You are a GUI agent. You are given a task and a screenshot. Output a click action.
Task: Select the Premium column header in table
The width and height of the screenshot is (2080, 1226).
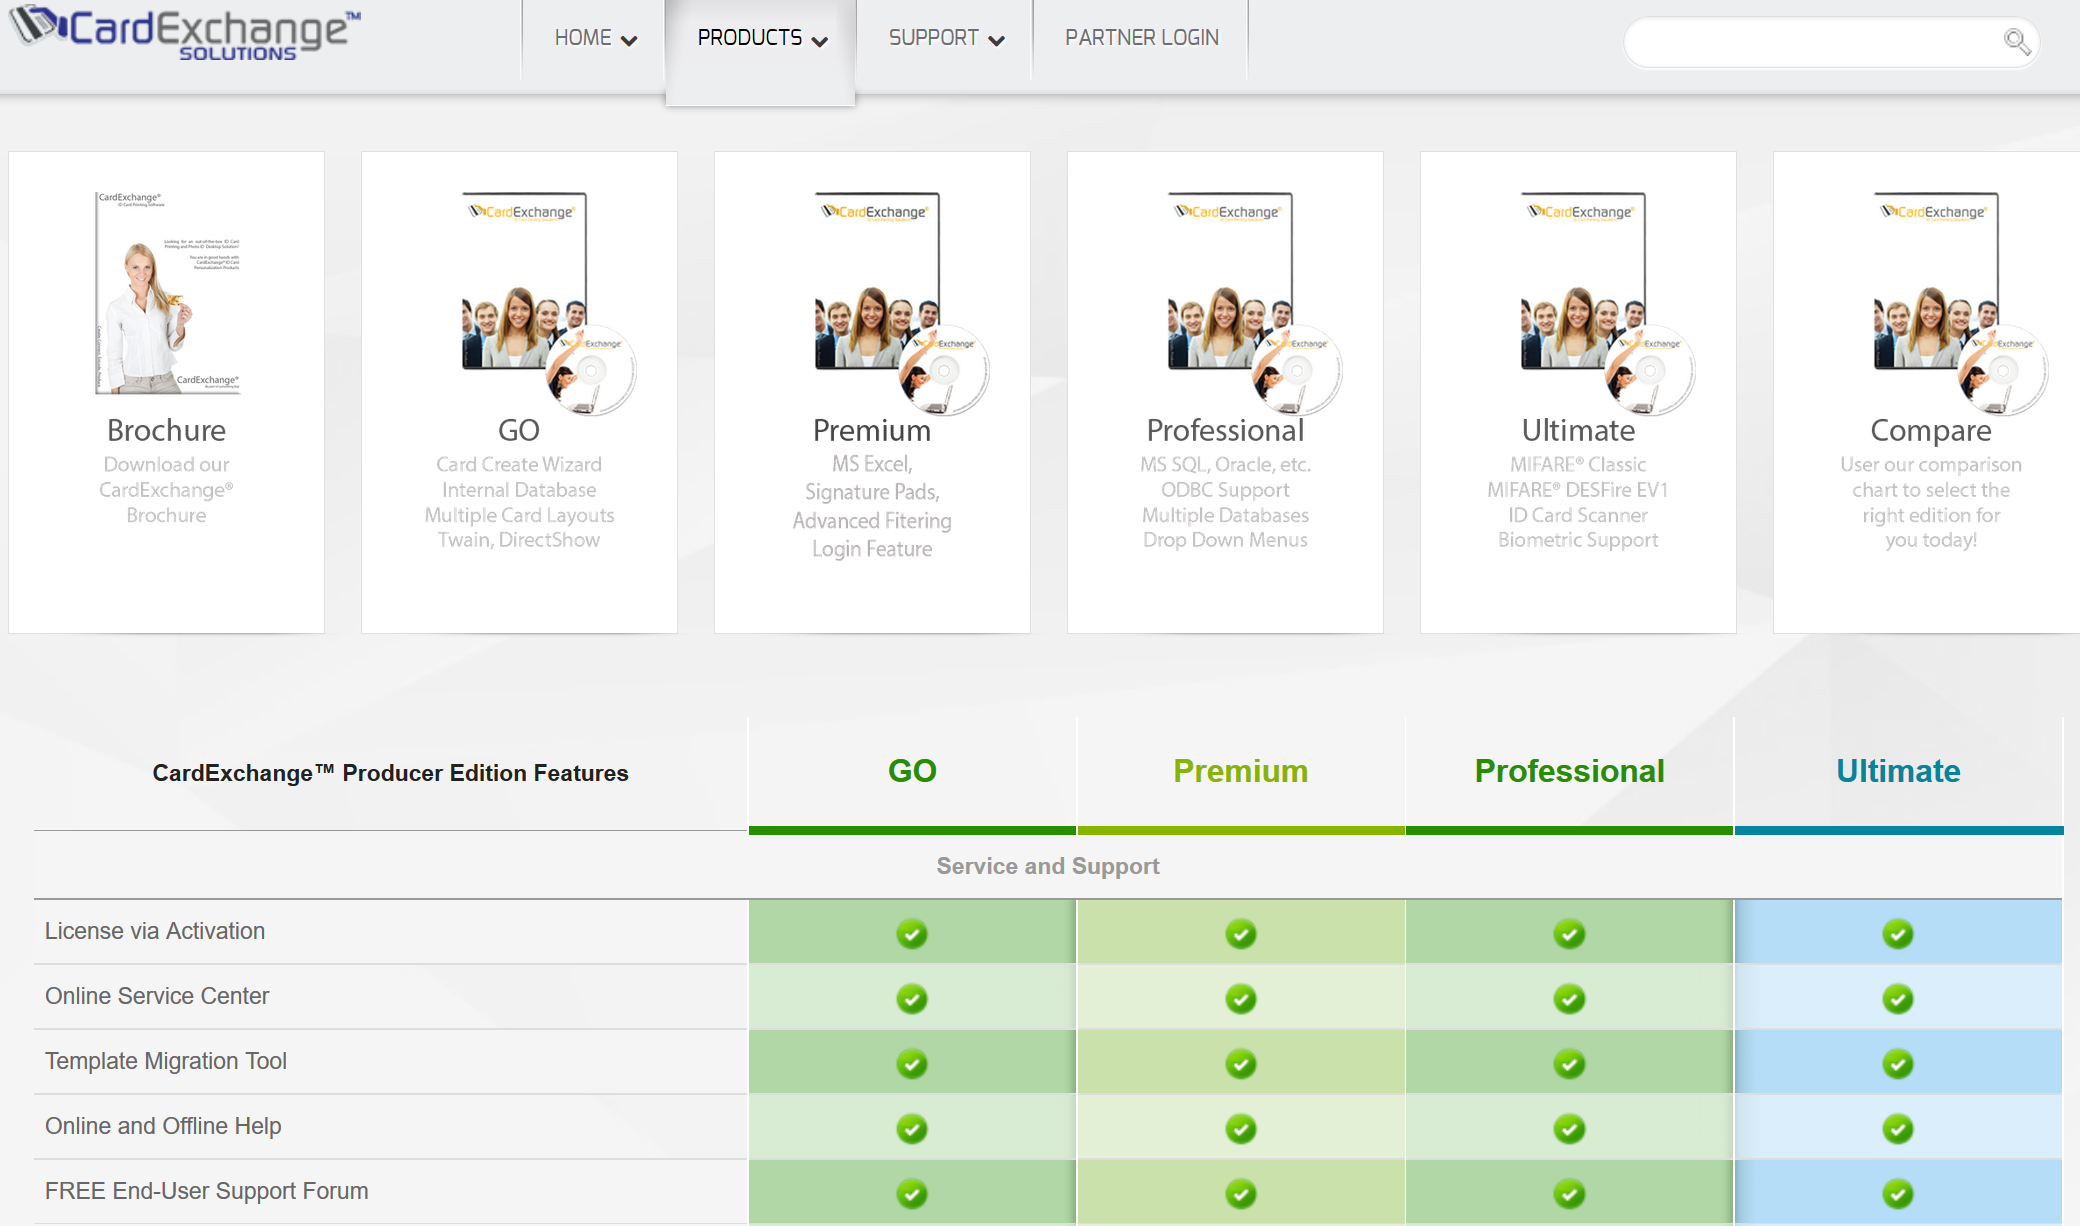[1240, 771]
